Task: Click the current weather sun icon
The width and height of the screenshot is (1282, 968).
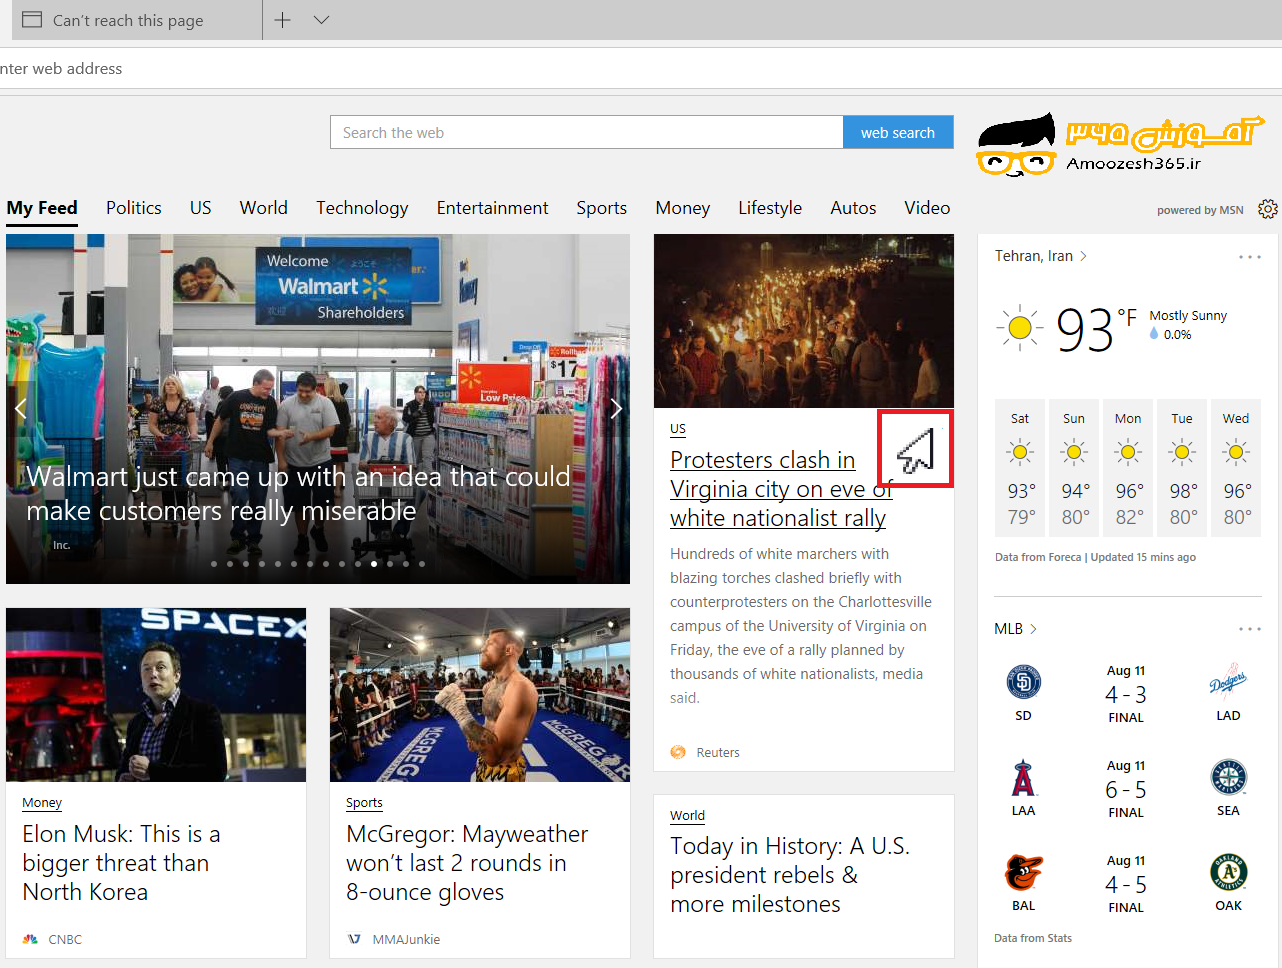Action: [1020, 327]
